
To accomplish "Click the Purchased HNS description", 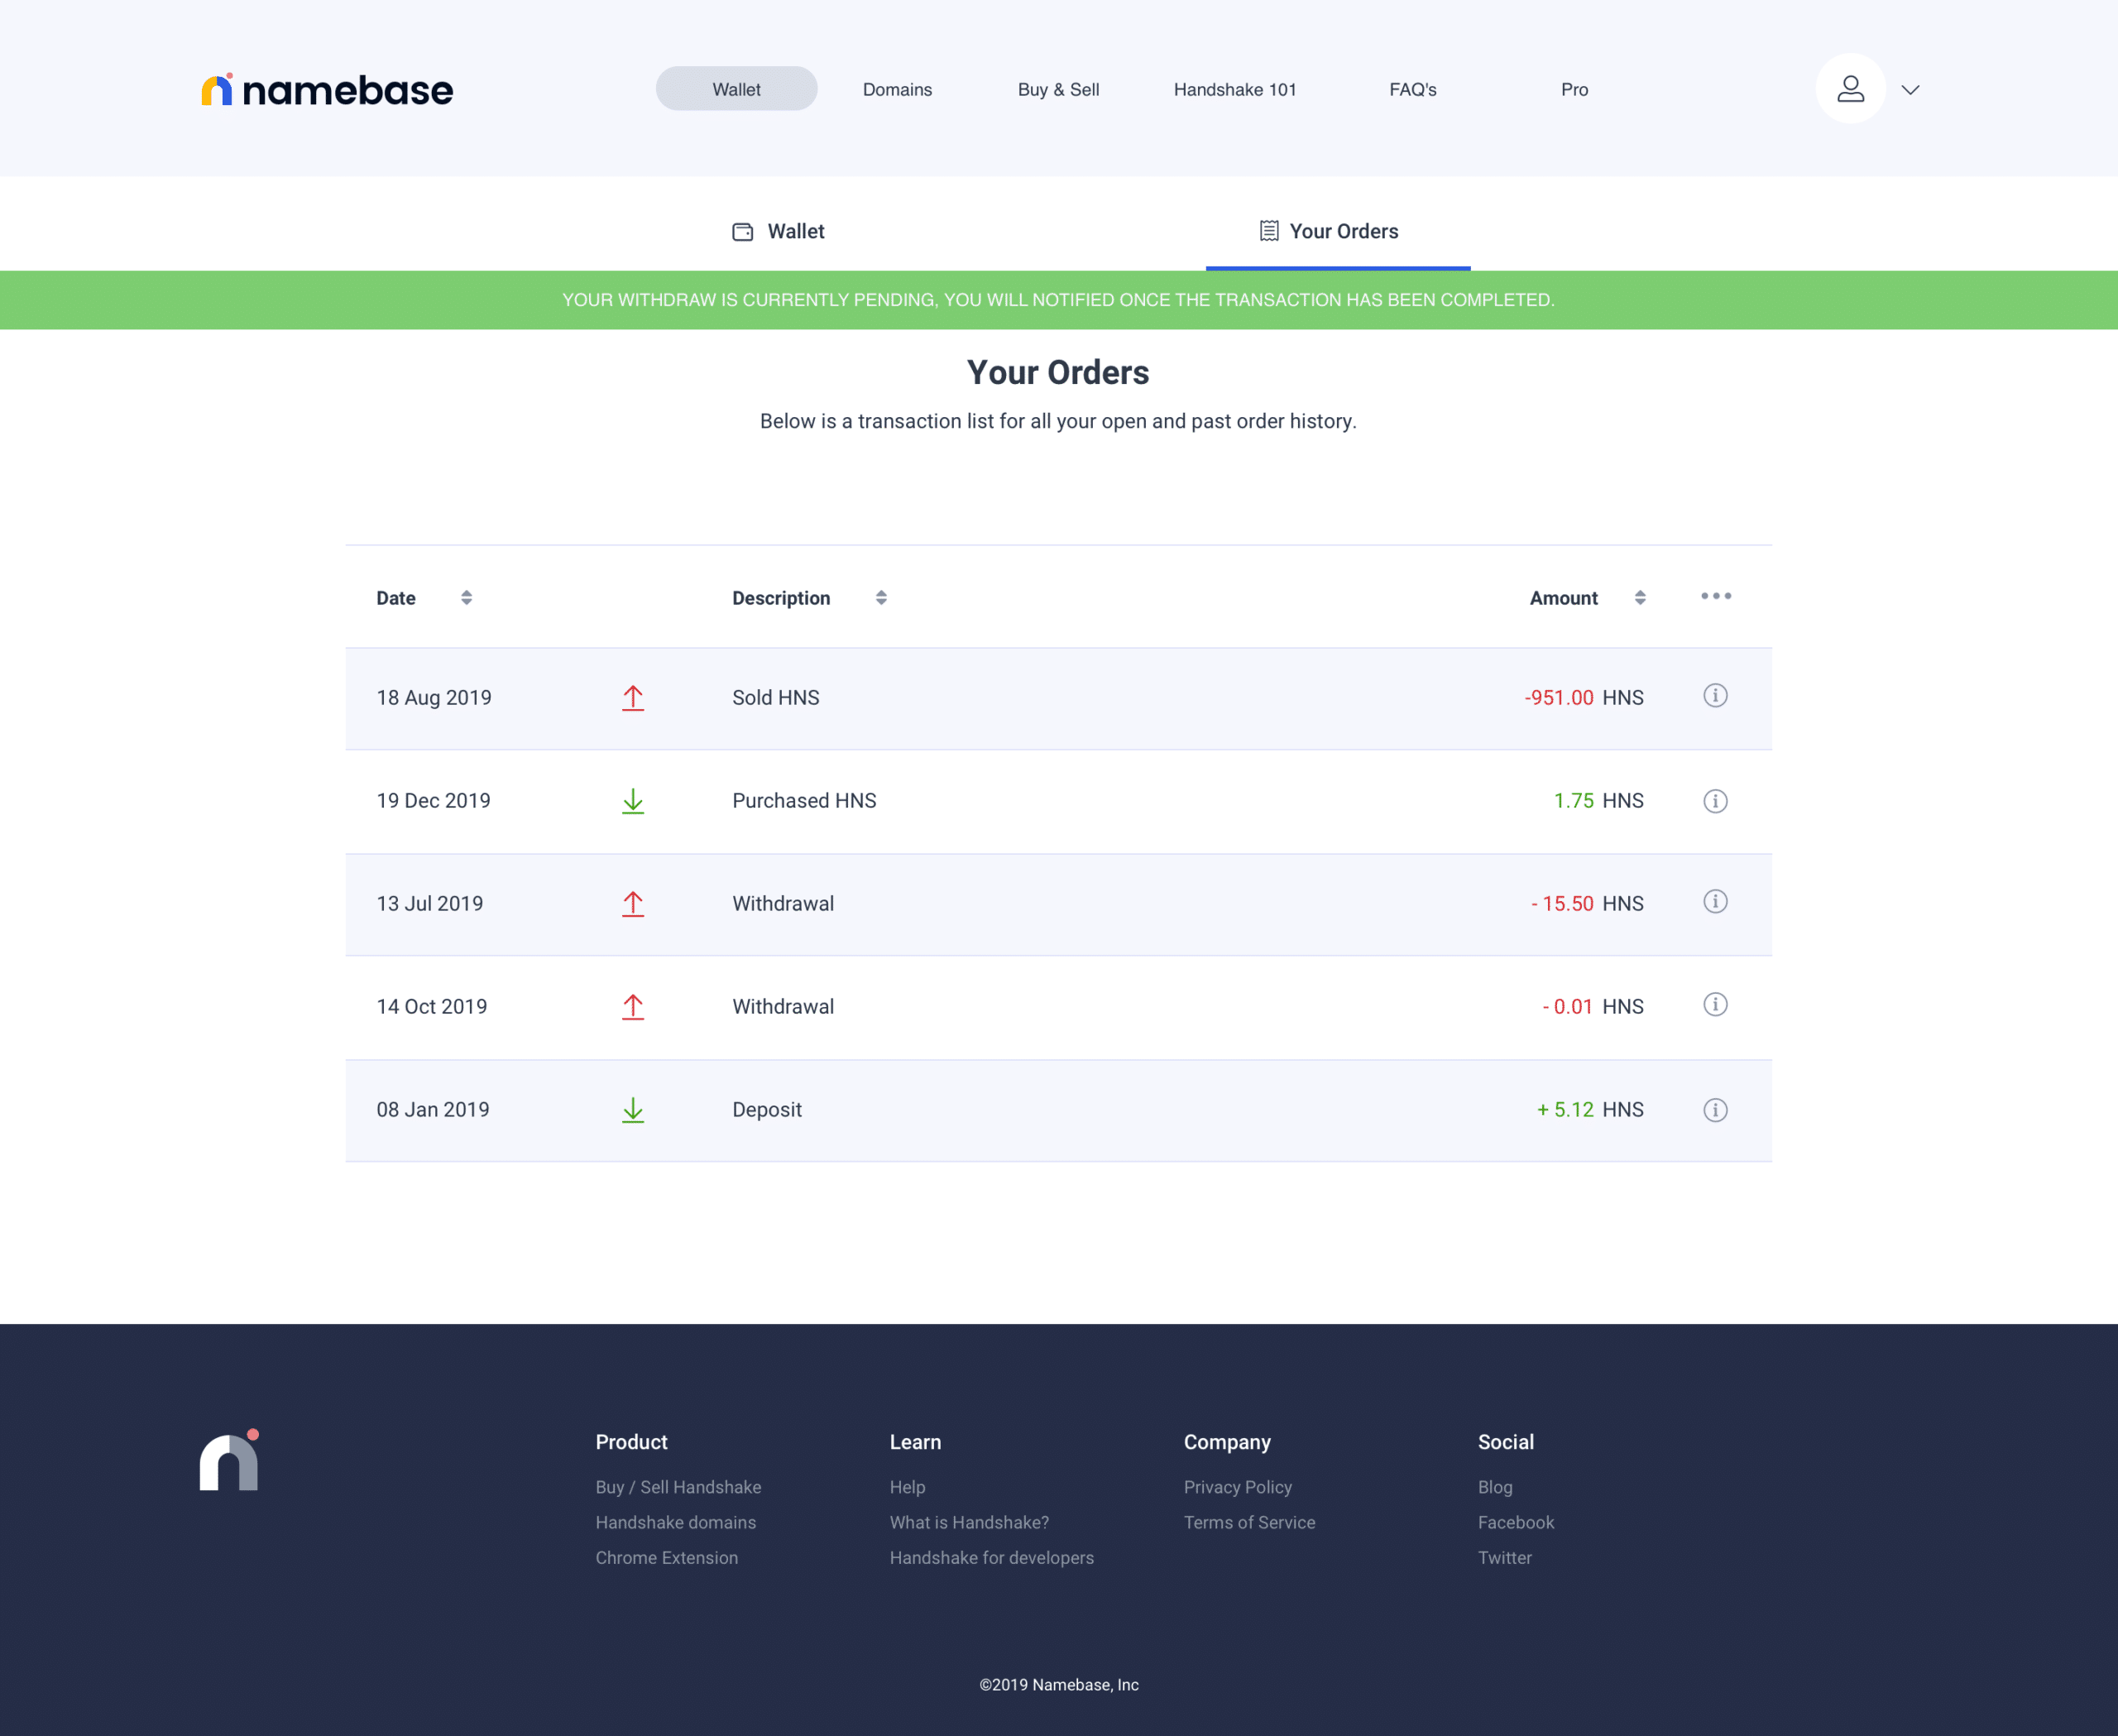I will [804, 801].
